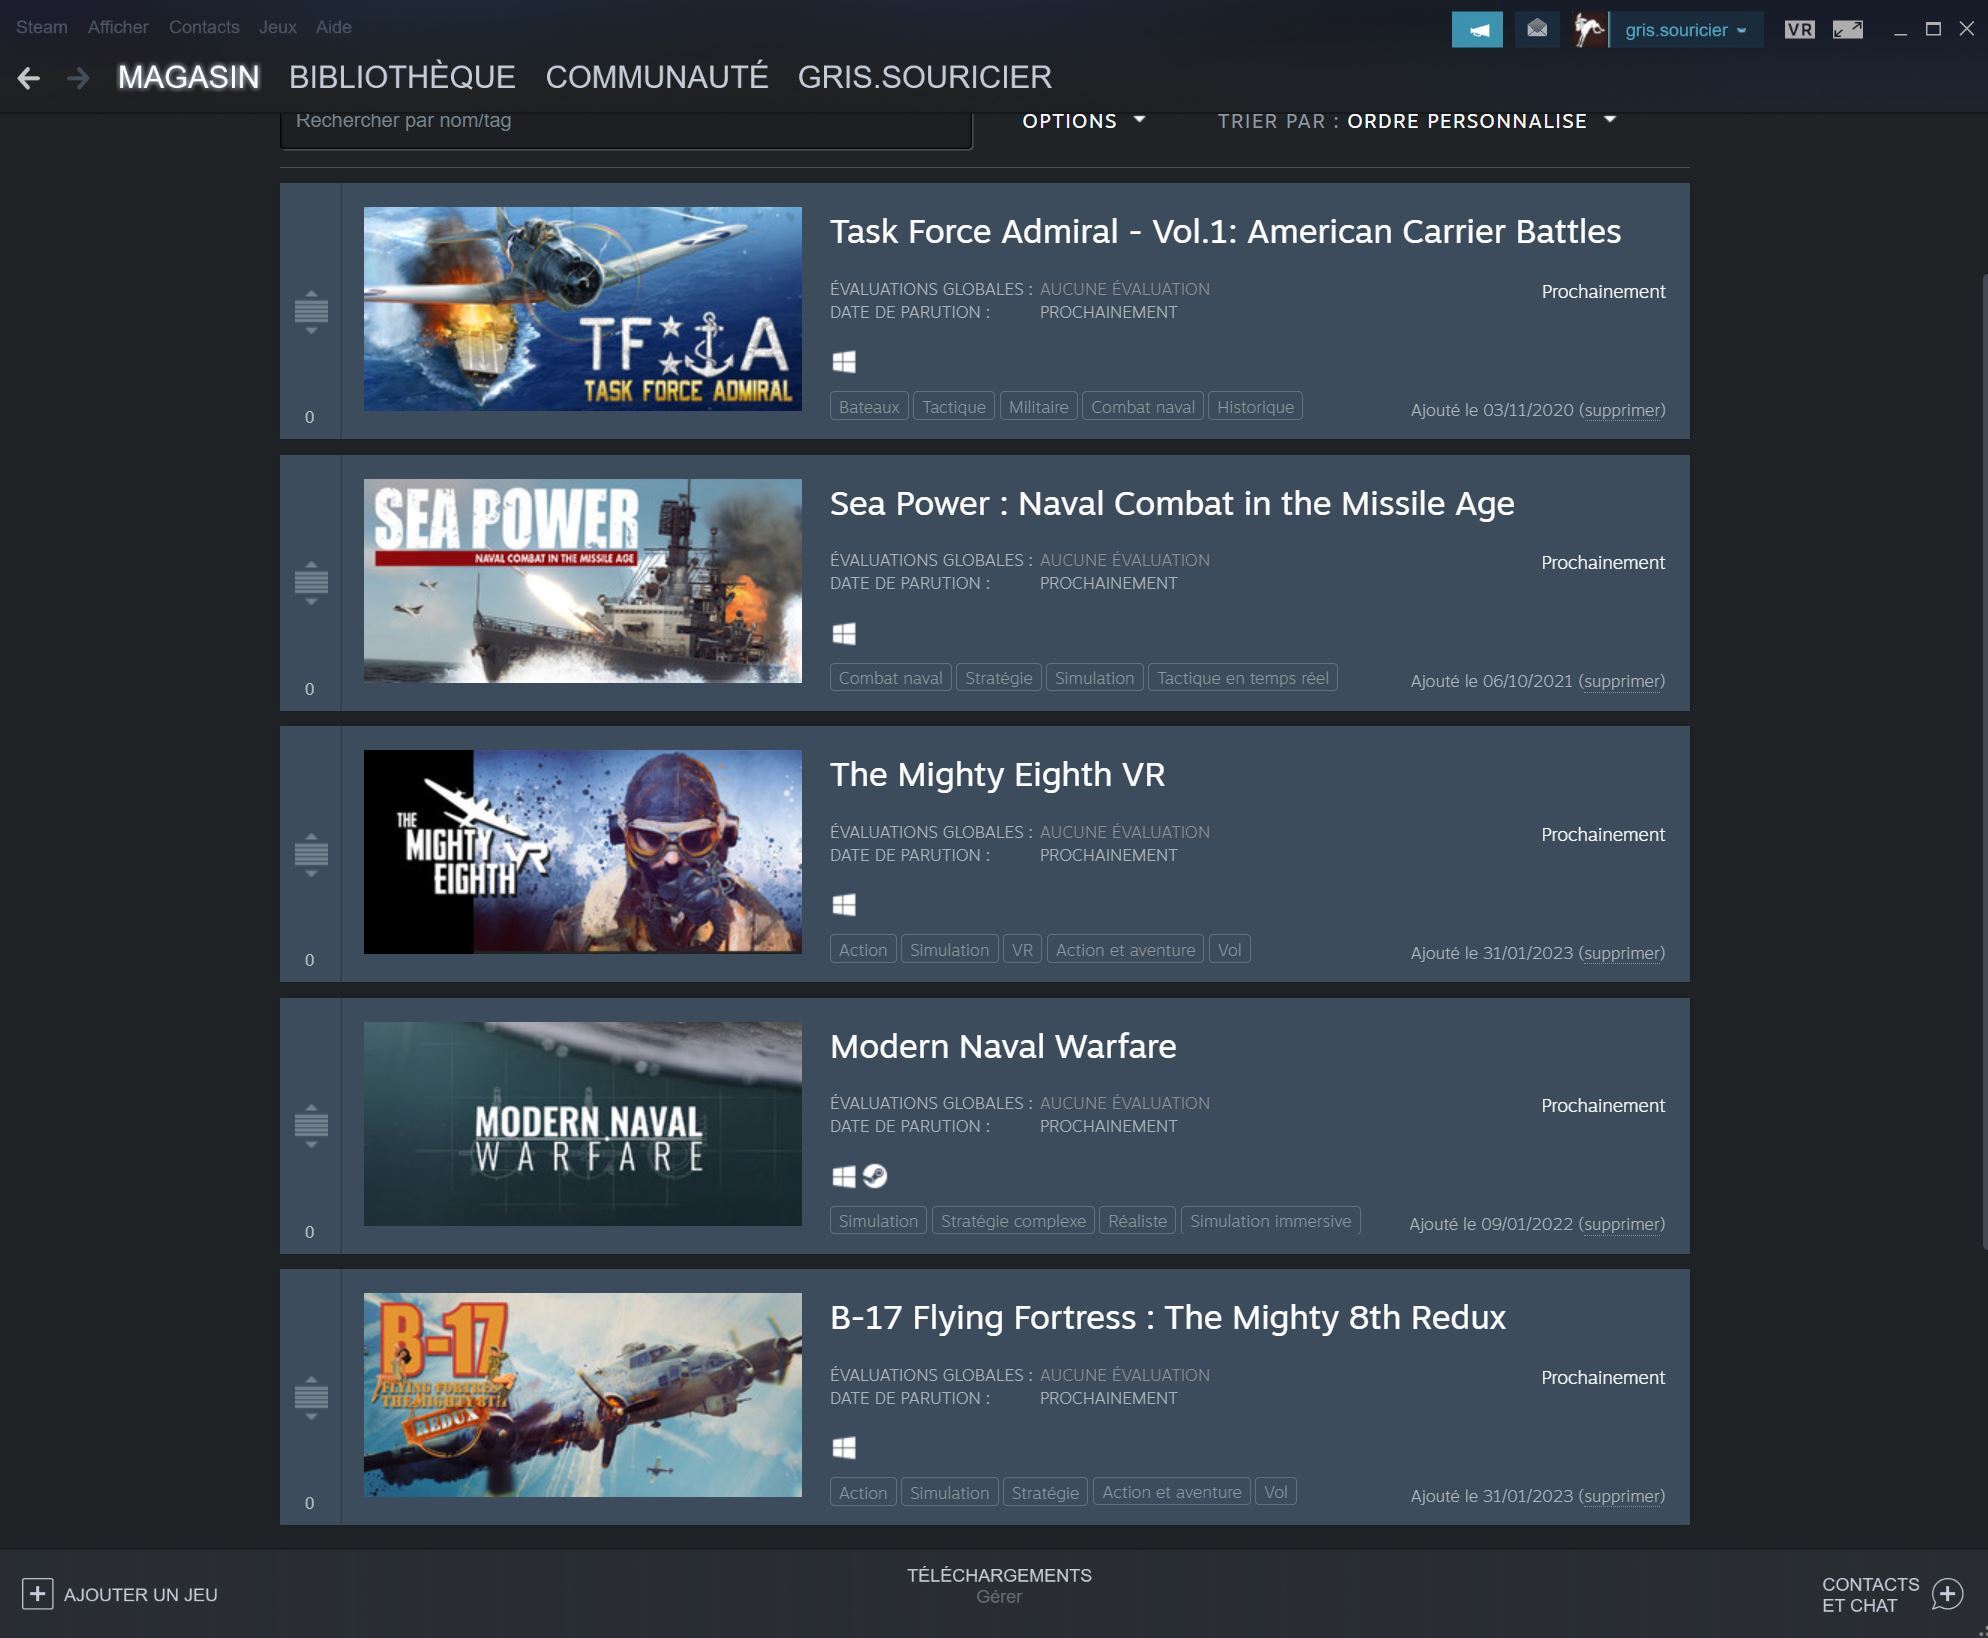Viewport: 1988px width, 1638px height.
Task: Click the VR mode icon
Action: [1799, 30]
